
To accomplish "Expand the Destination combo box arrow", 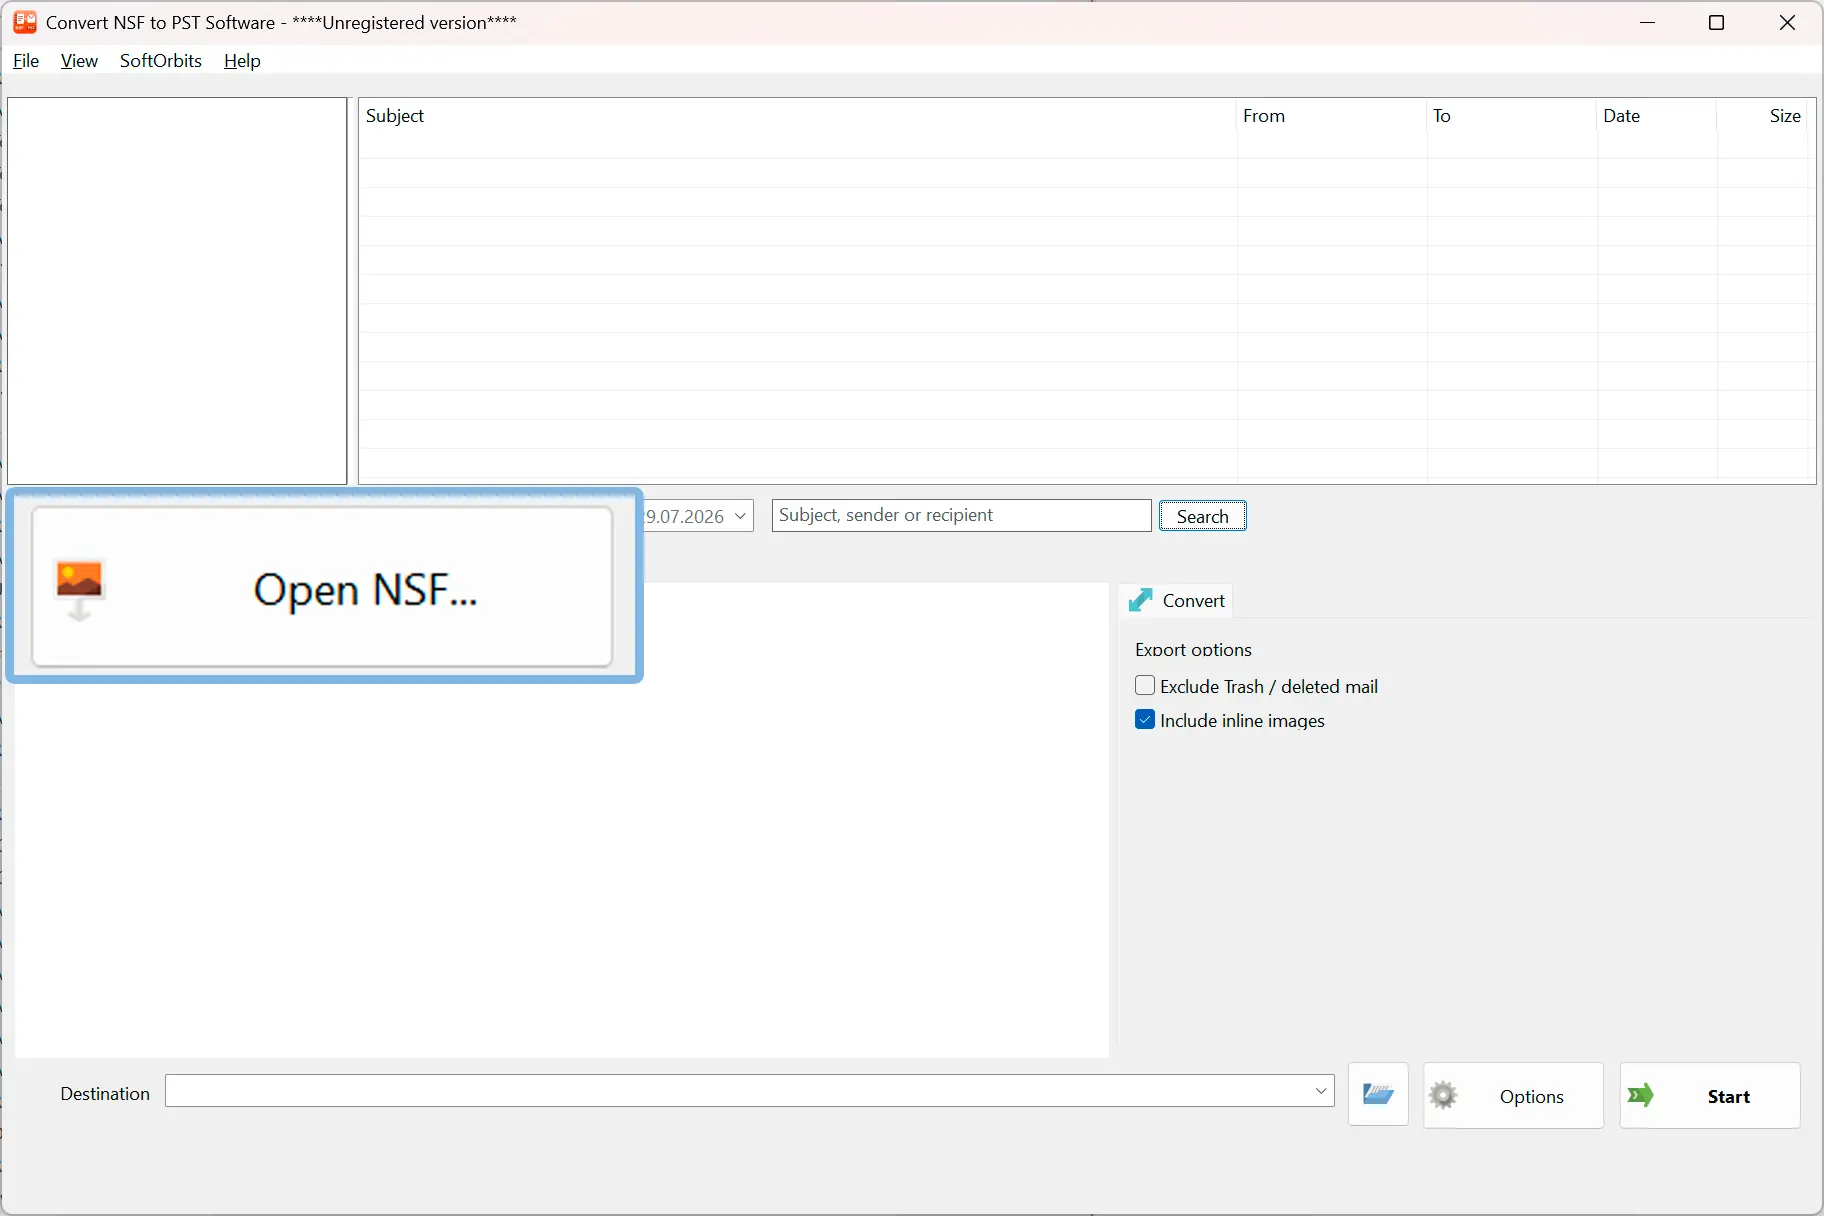I will coord(1321,1091).
